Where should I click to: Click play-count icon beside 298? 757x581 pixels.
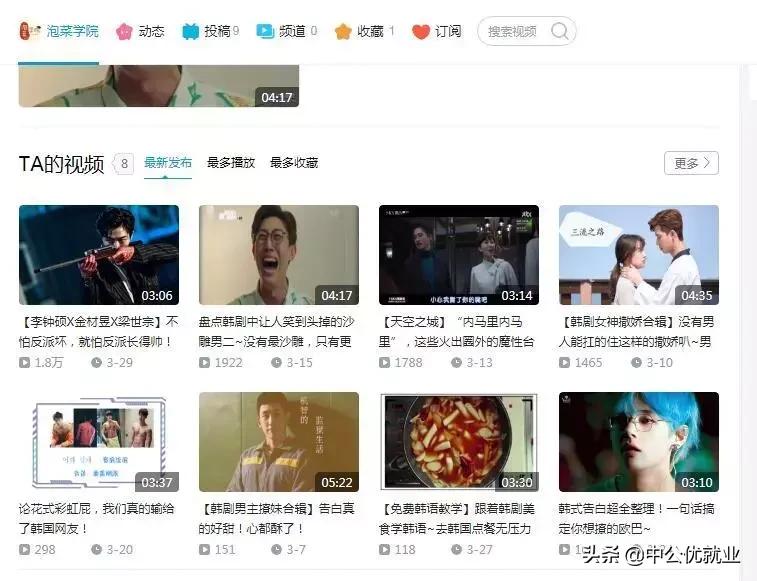25,549
